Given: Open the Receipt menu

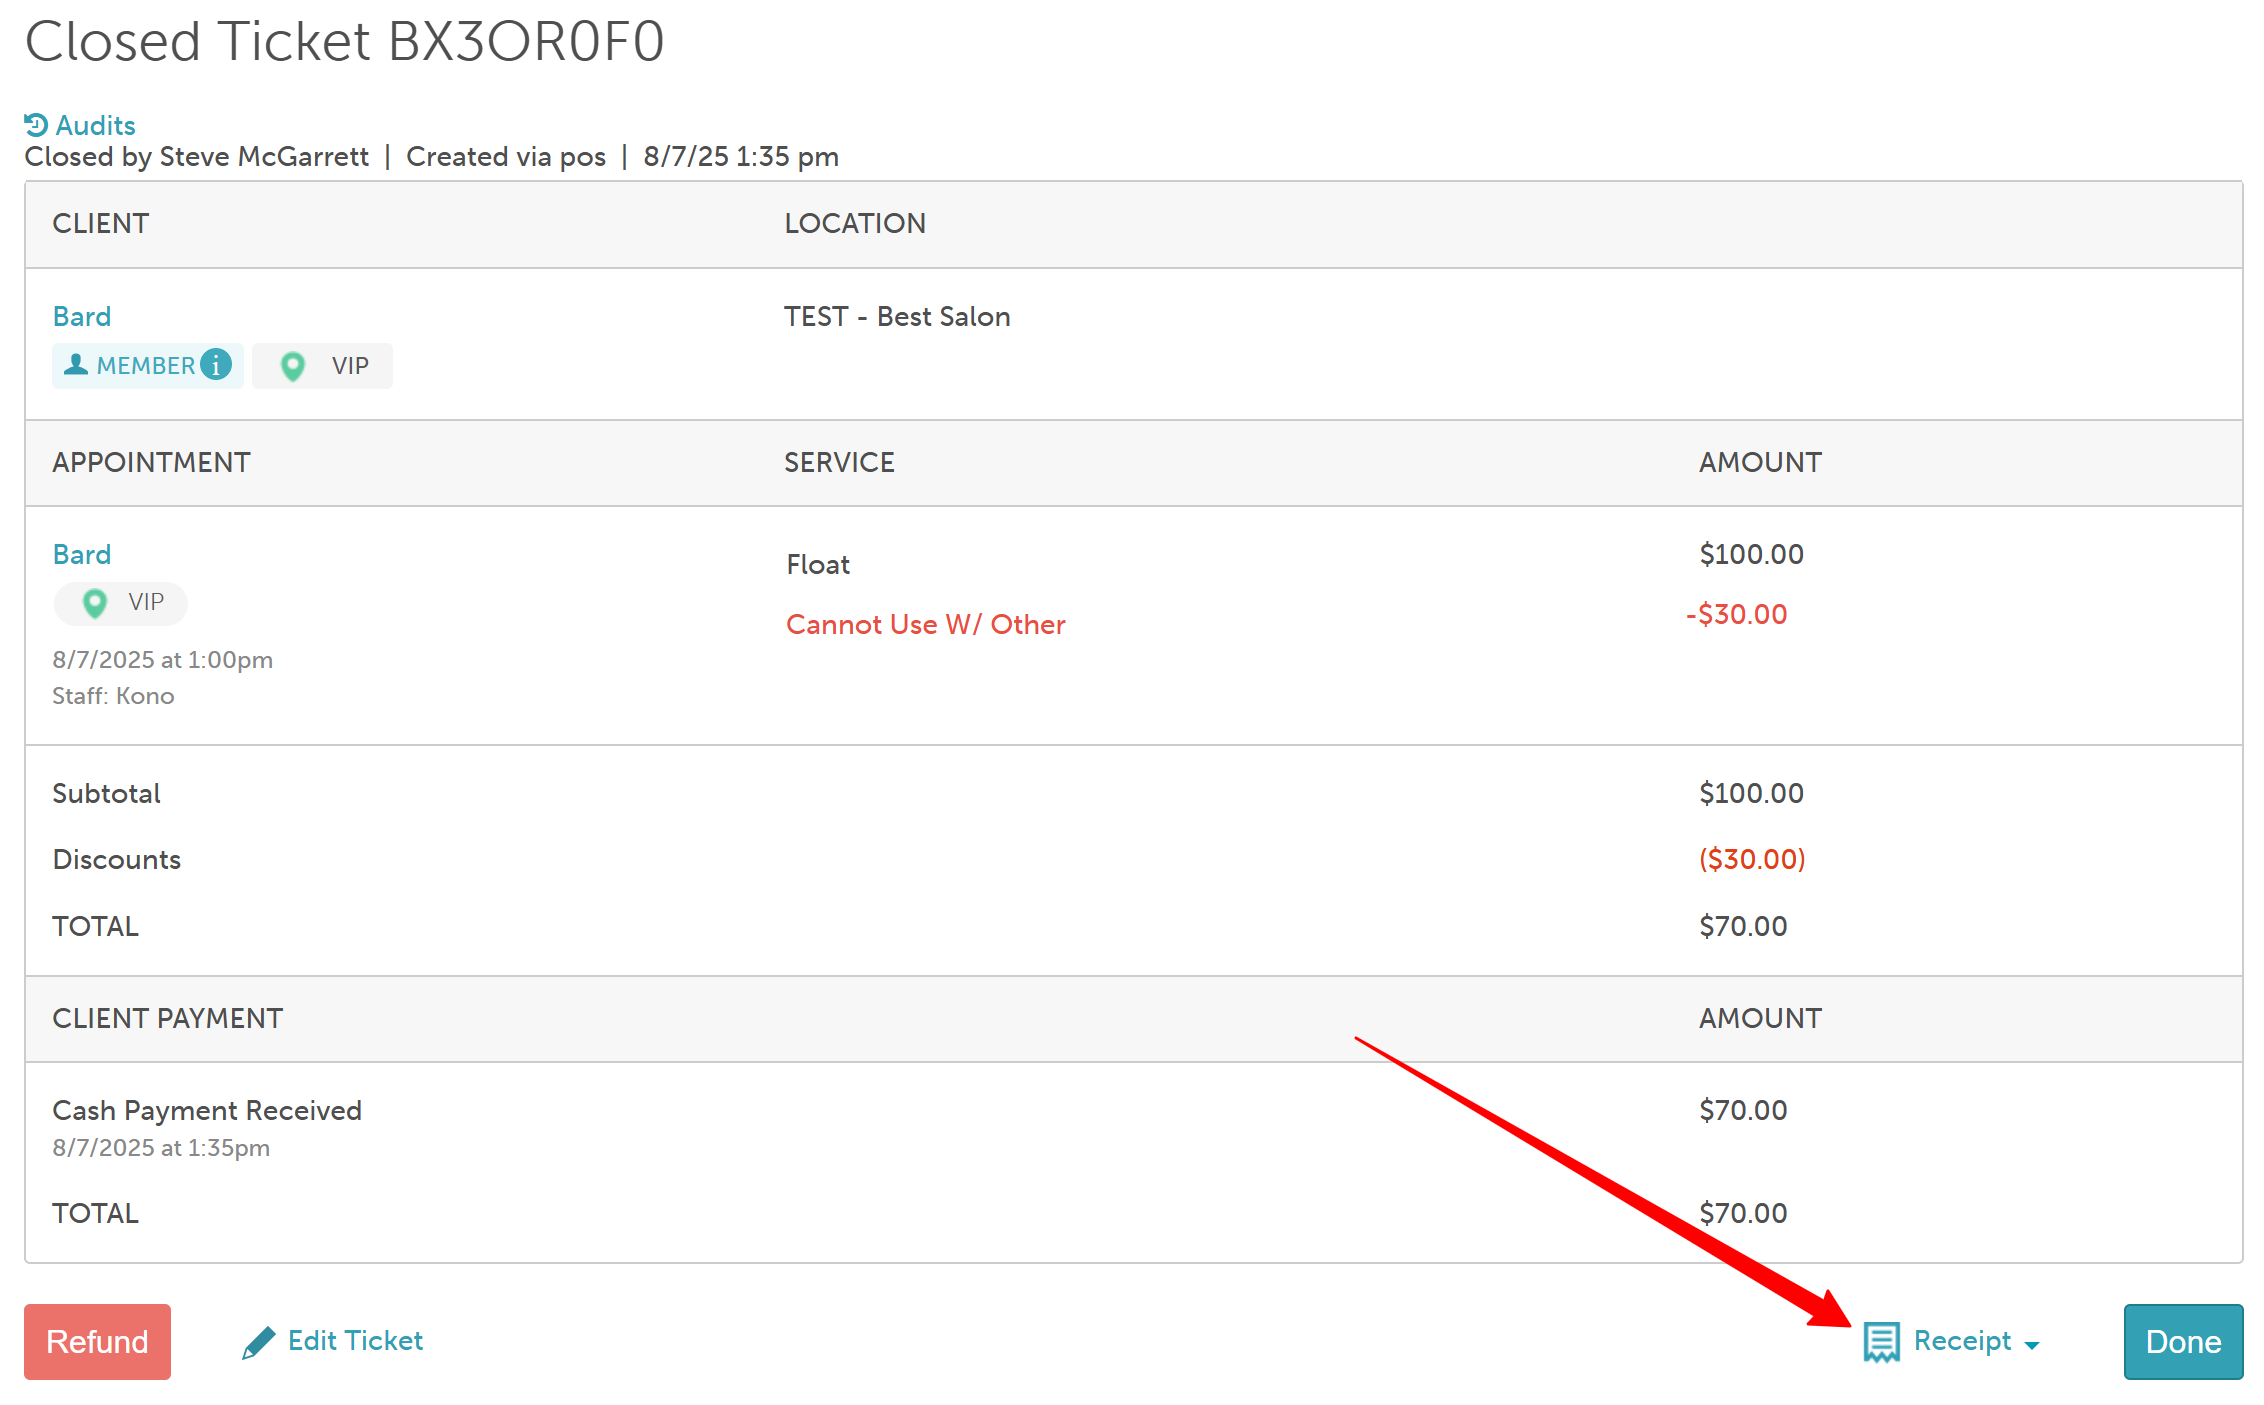Looking at the screenshot, I should click(1961, 1341).
